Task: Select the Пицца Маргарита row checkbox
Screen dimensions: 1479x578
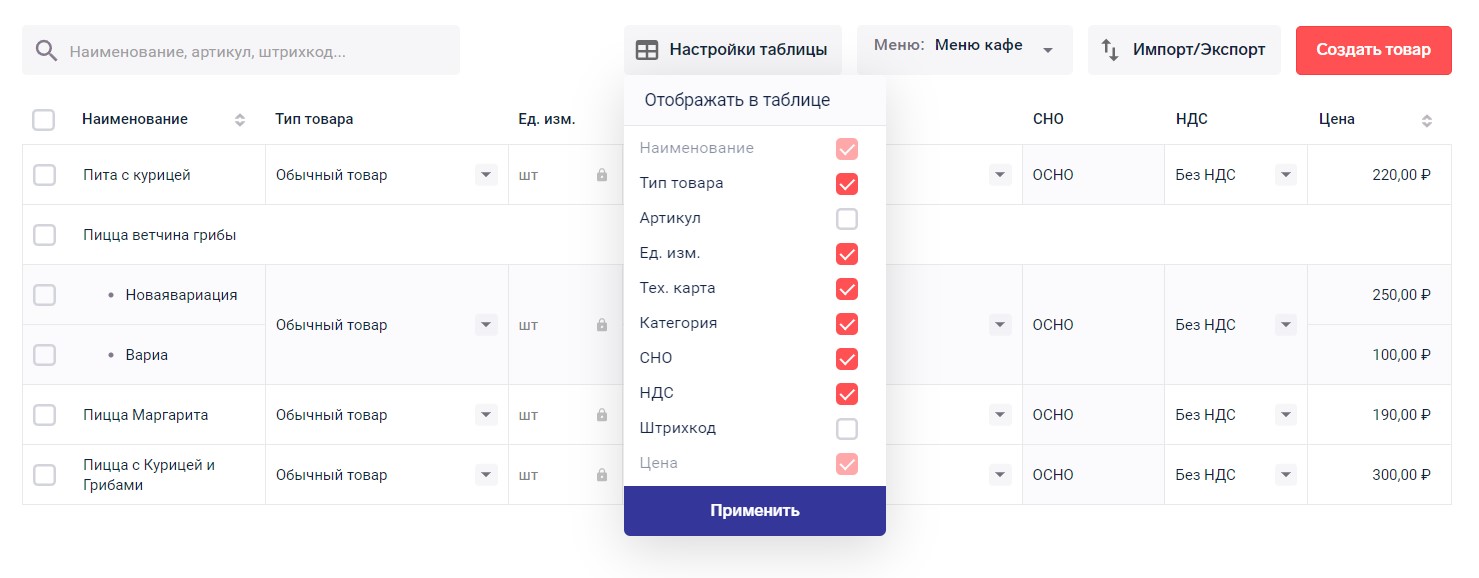Action: (x=44, y=415)
